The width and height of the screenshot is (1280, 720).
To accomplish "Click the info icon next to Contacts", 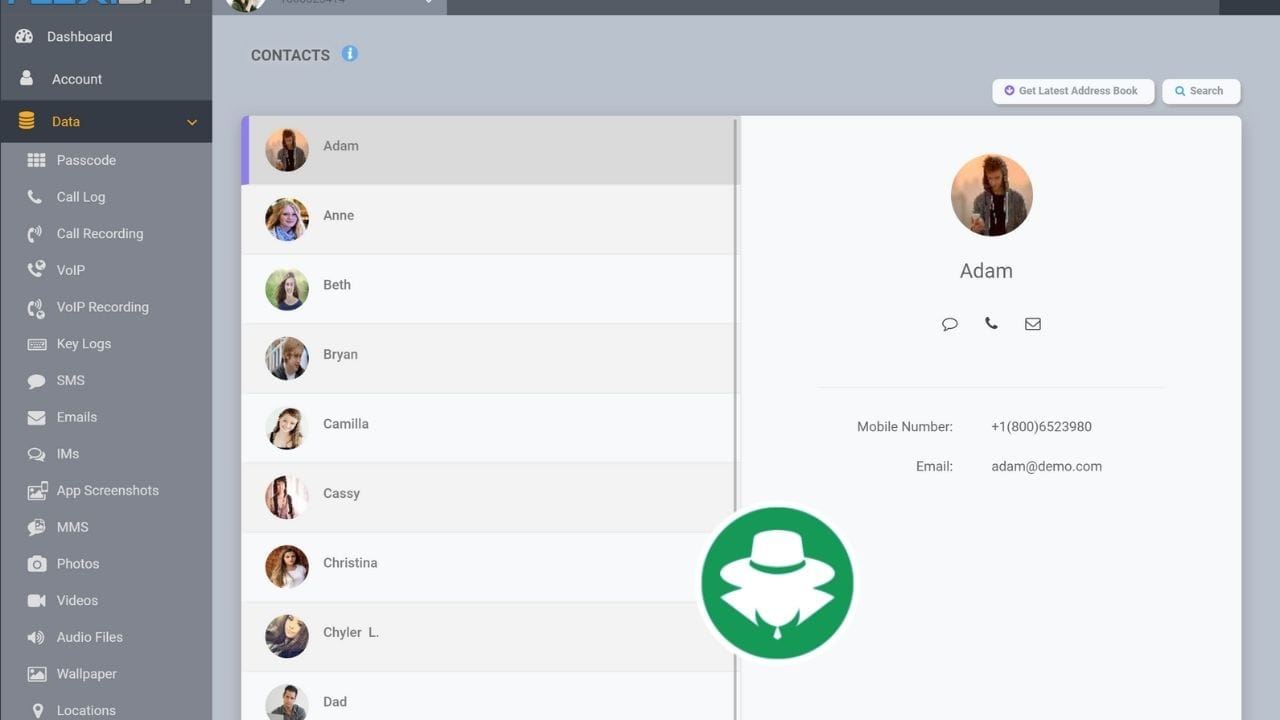I will 349,54.
